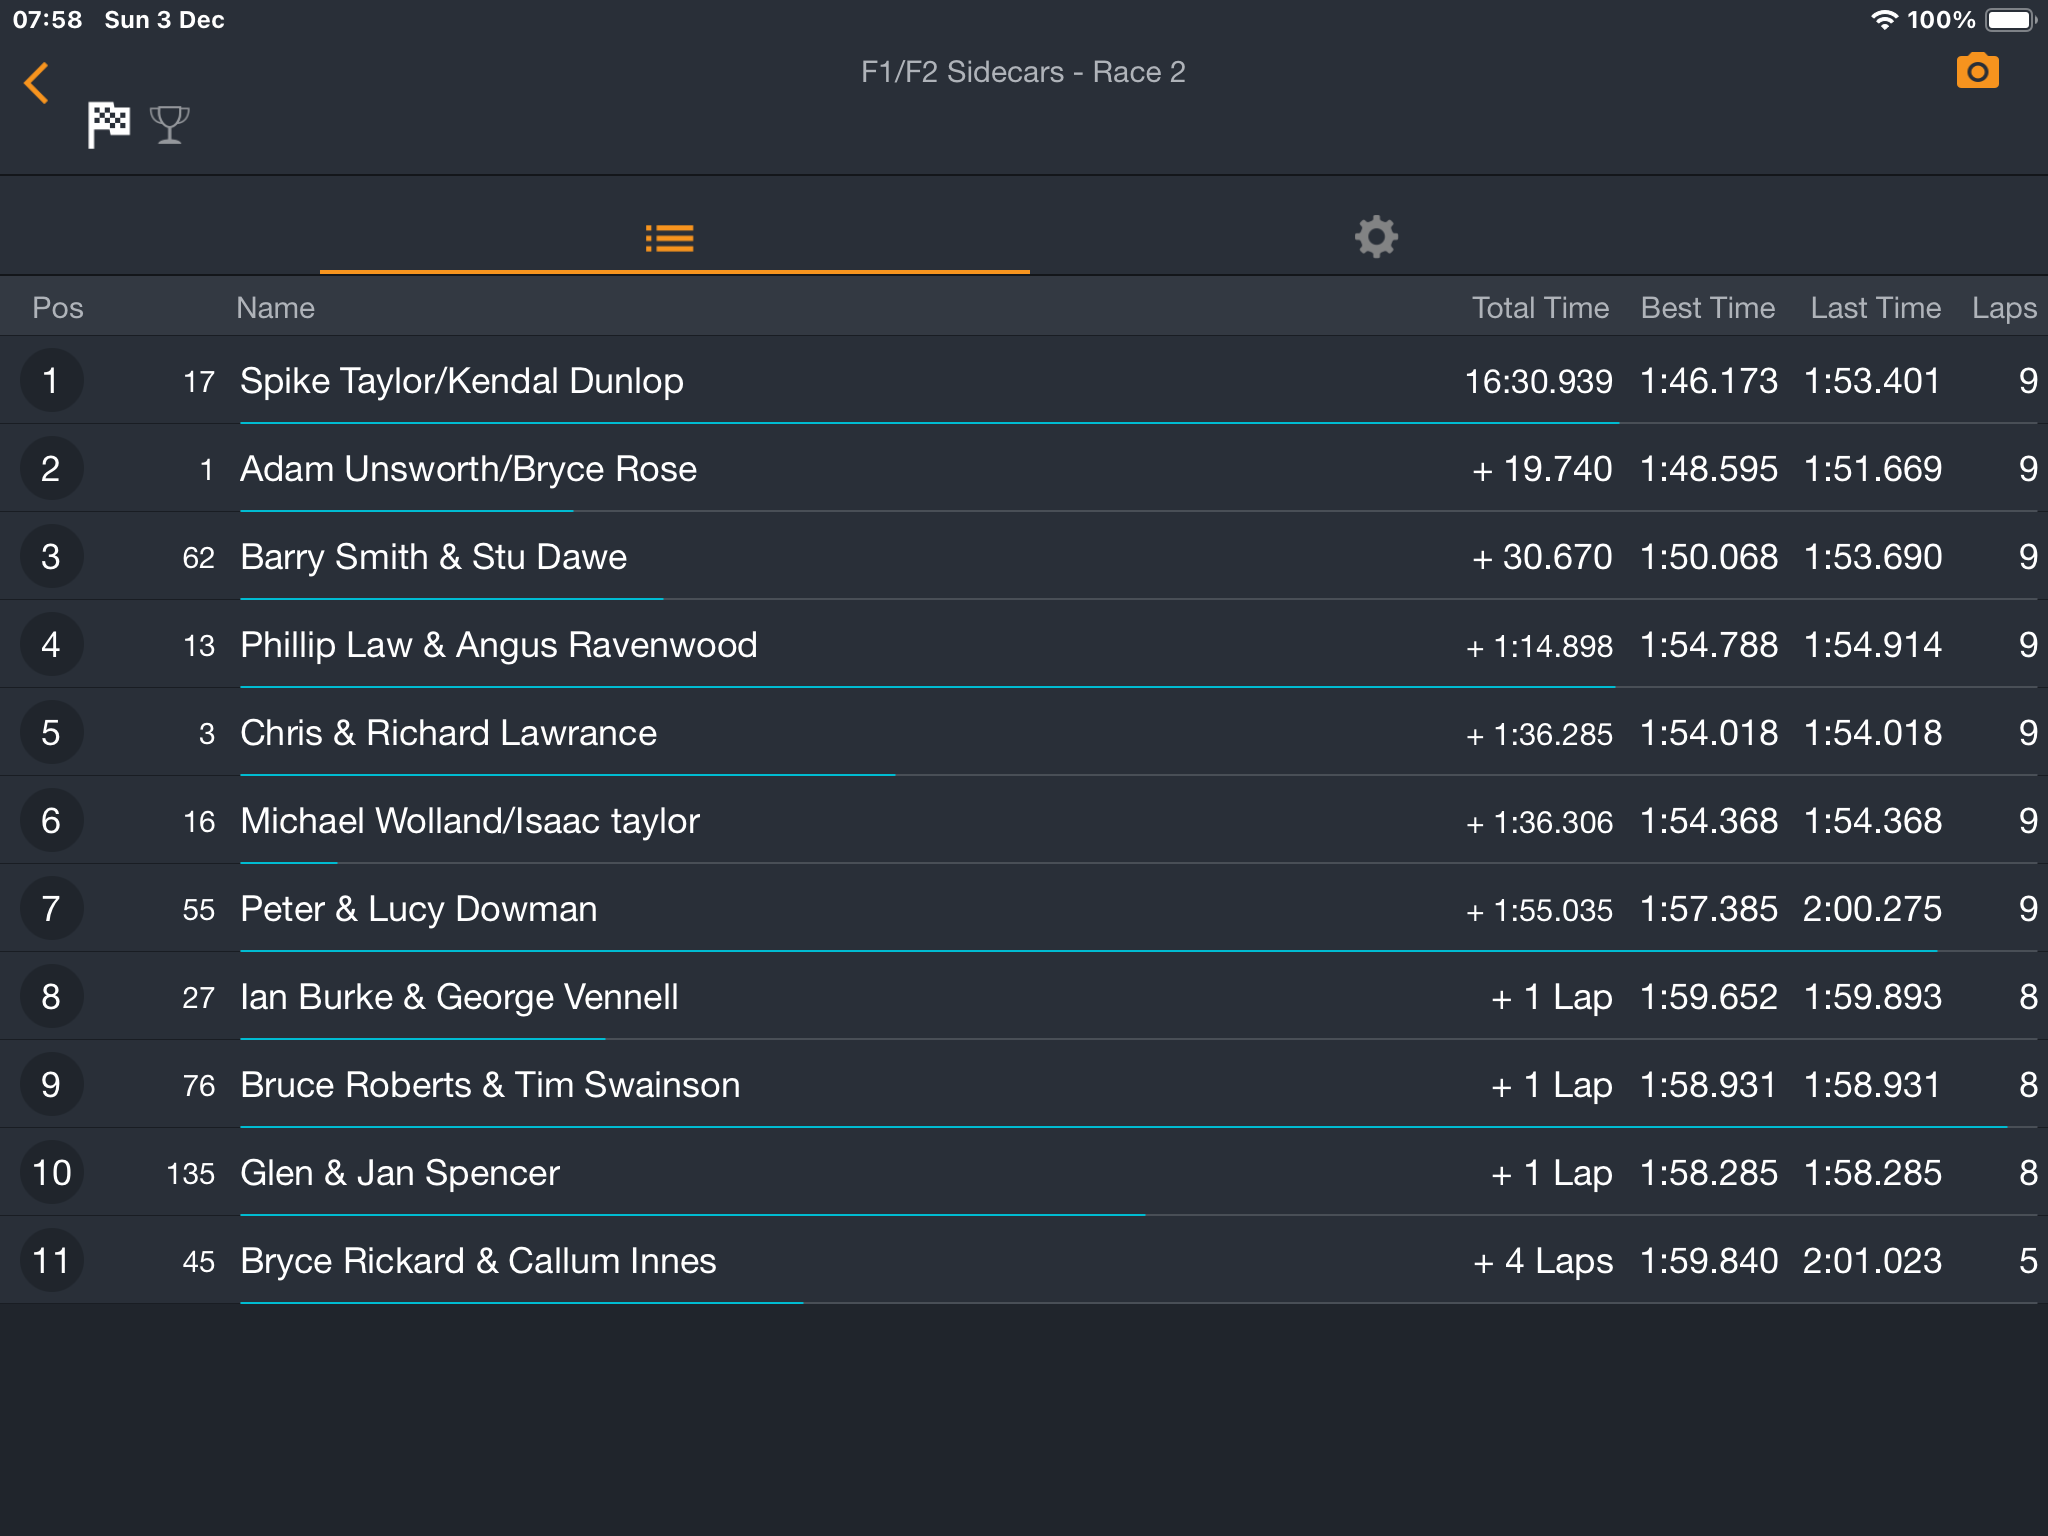This screenshot has height=1536, width=2048.
Task: Open the settings gear tab
Action: pyautogui.click(x=1376, y=237)
